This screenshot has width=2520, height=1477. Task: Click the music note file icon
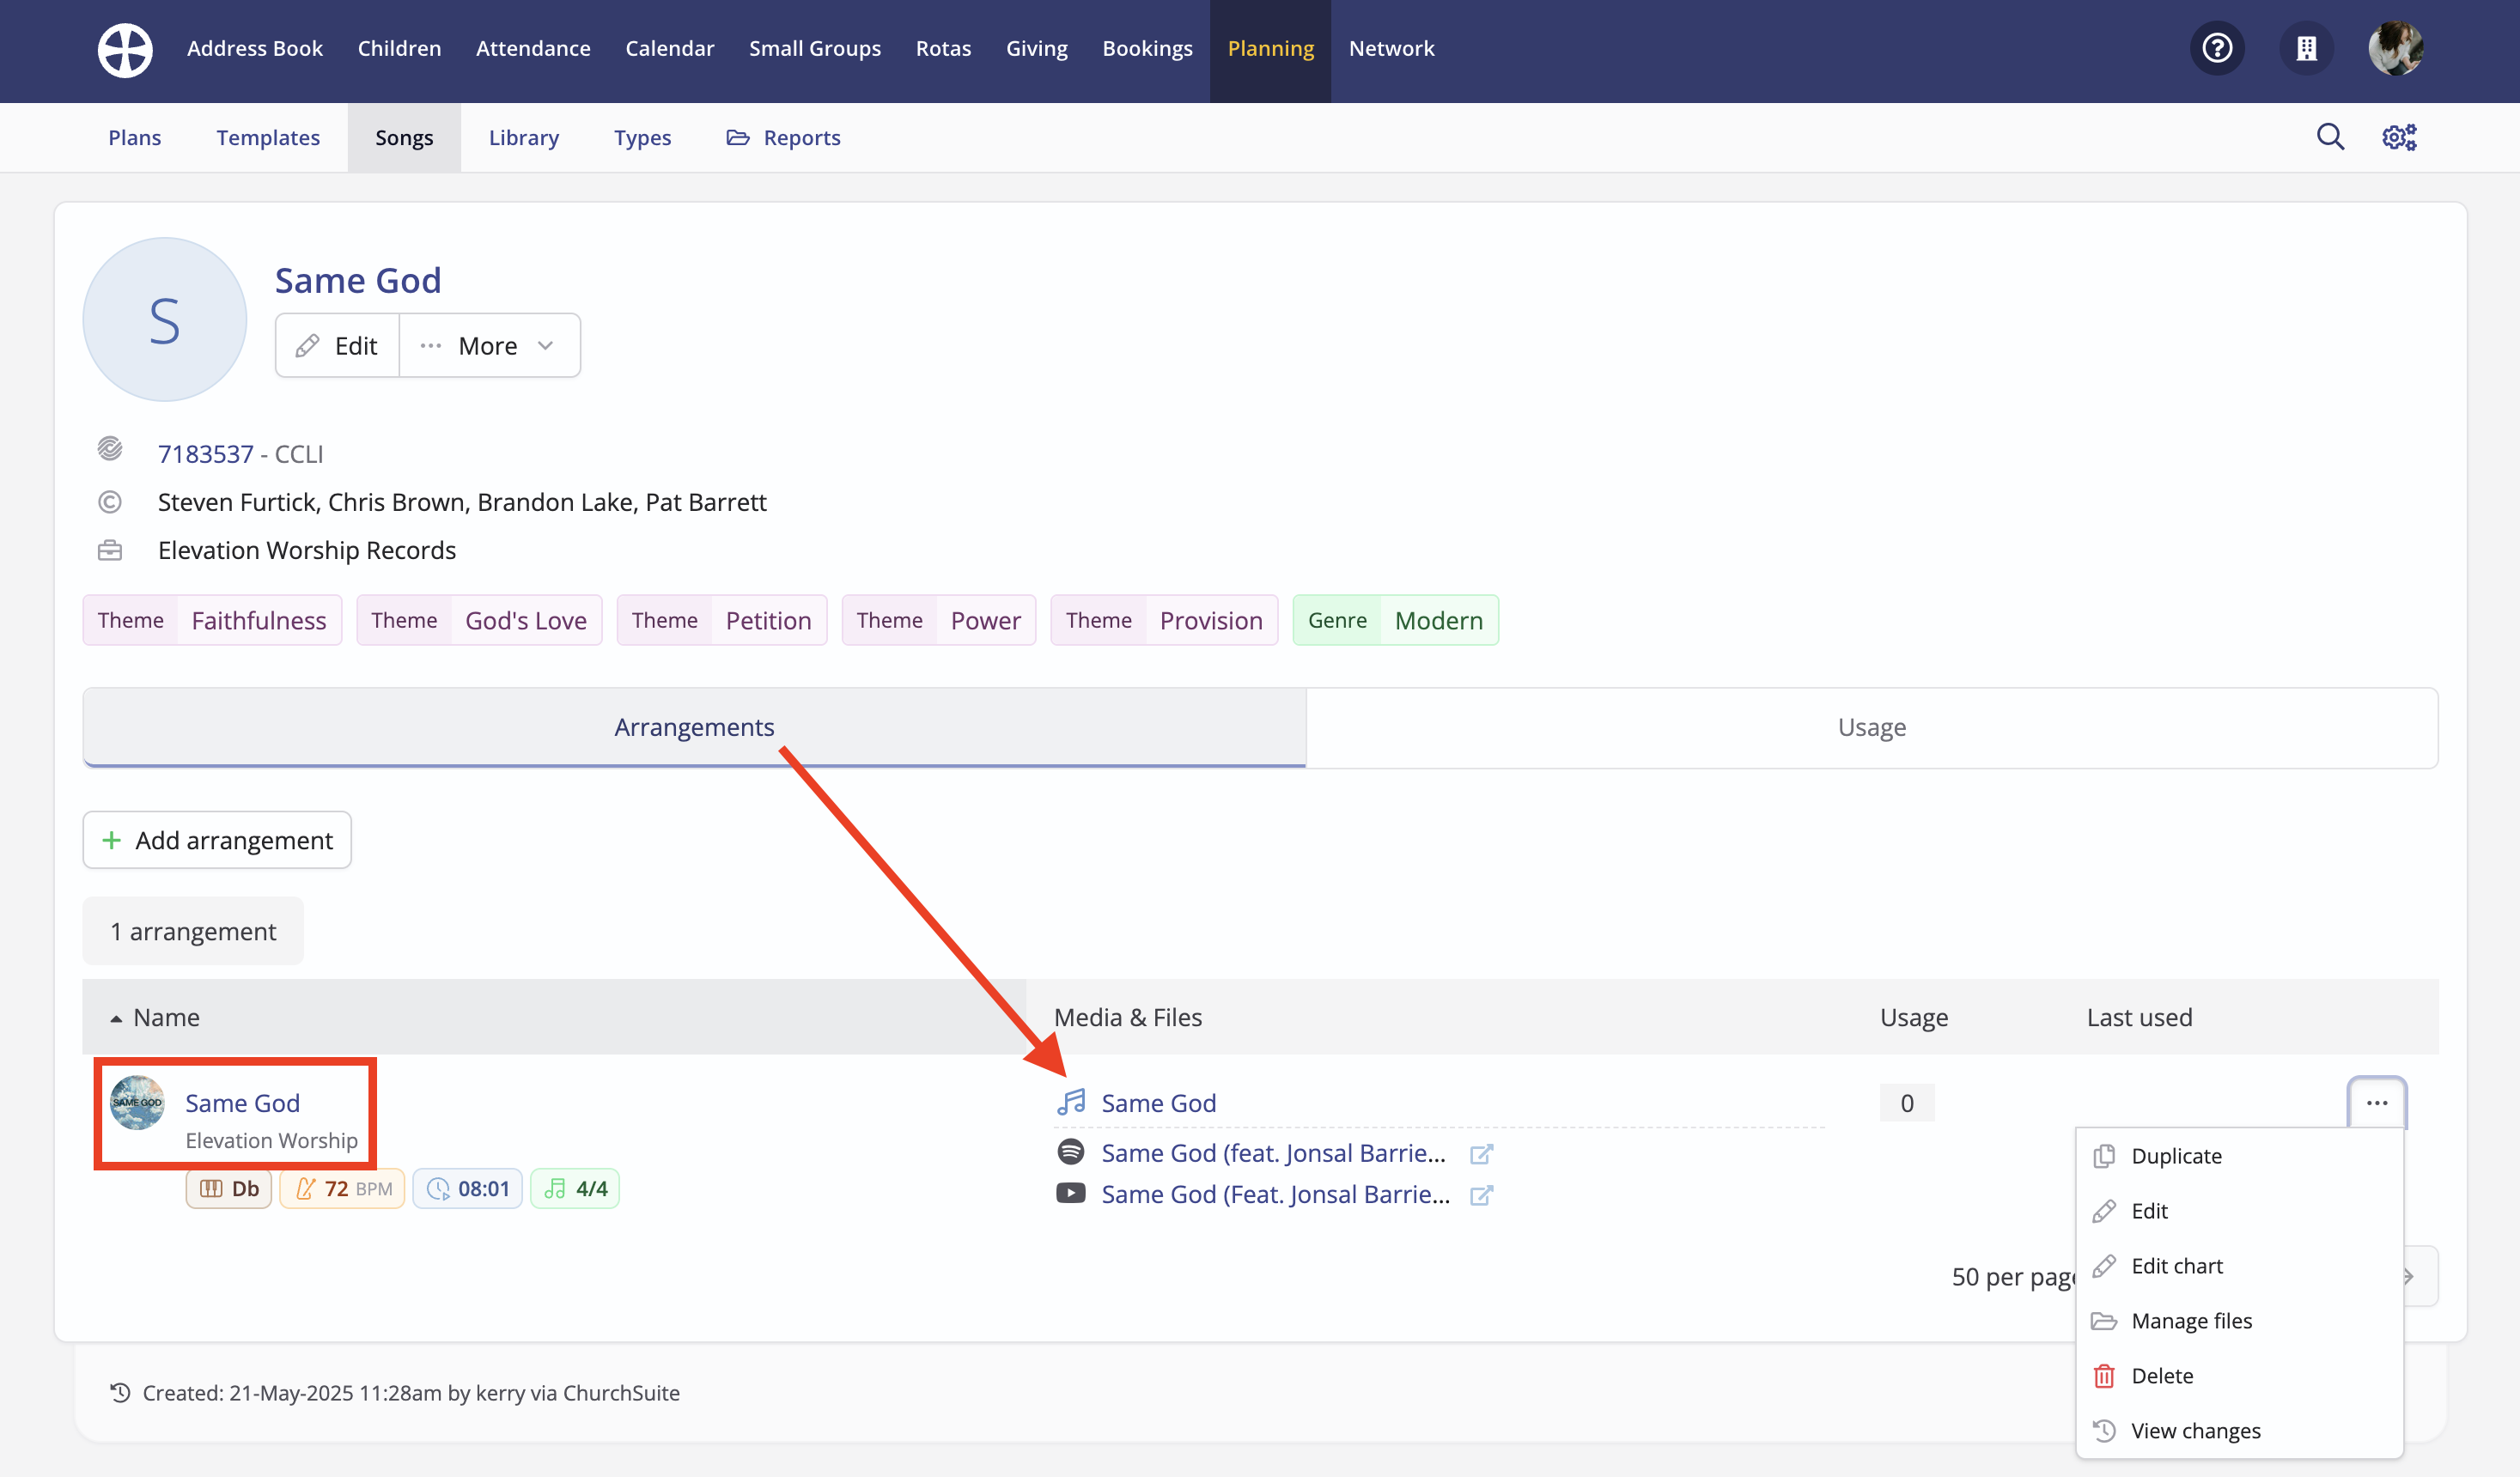(x=1071, y=1102)
